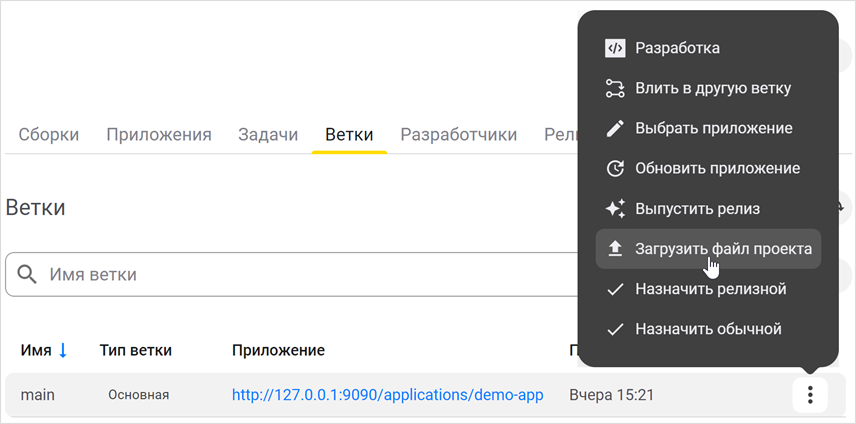Toggle sort arrow next to Имя column

click(x=63, y=350)
